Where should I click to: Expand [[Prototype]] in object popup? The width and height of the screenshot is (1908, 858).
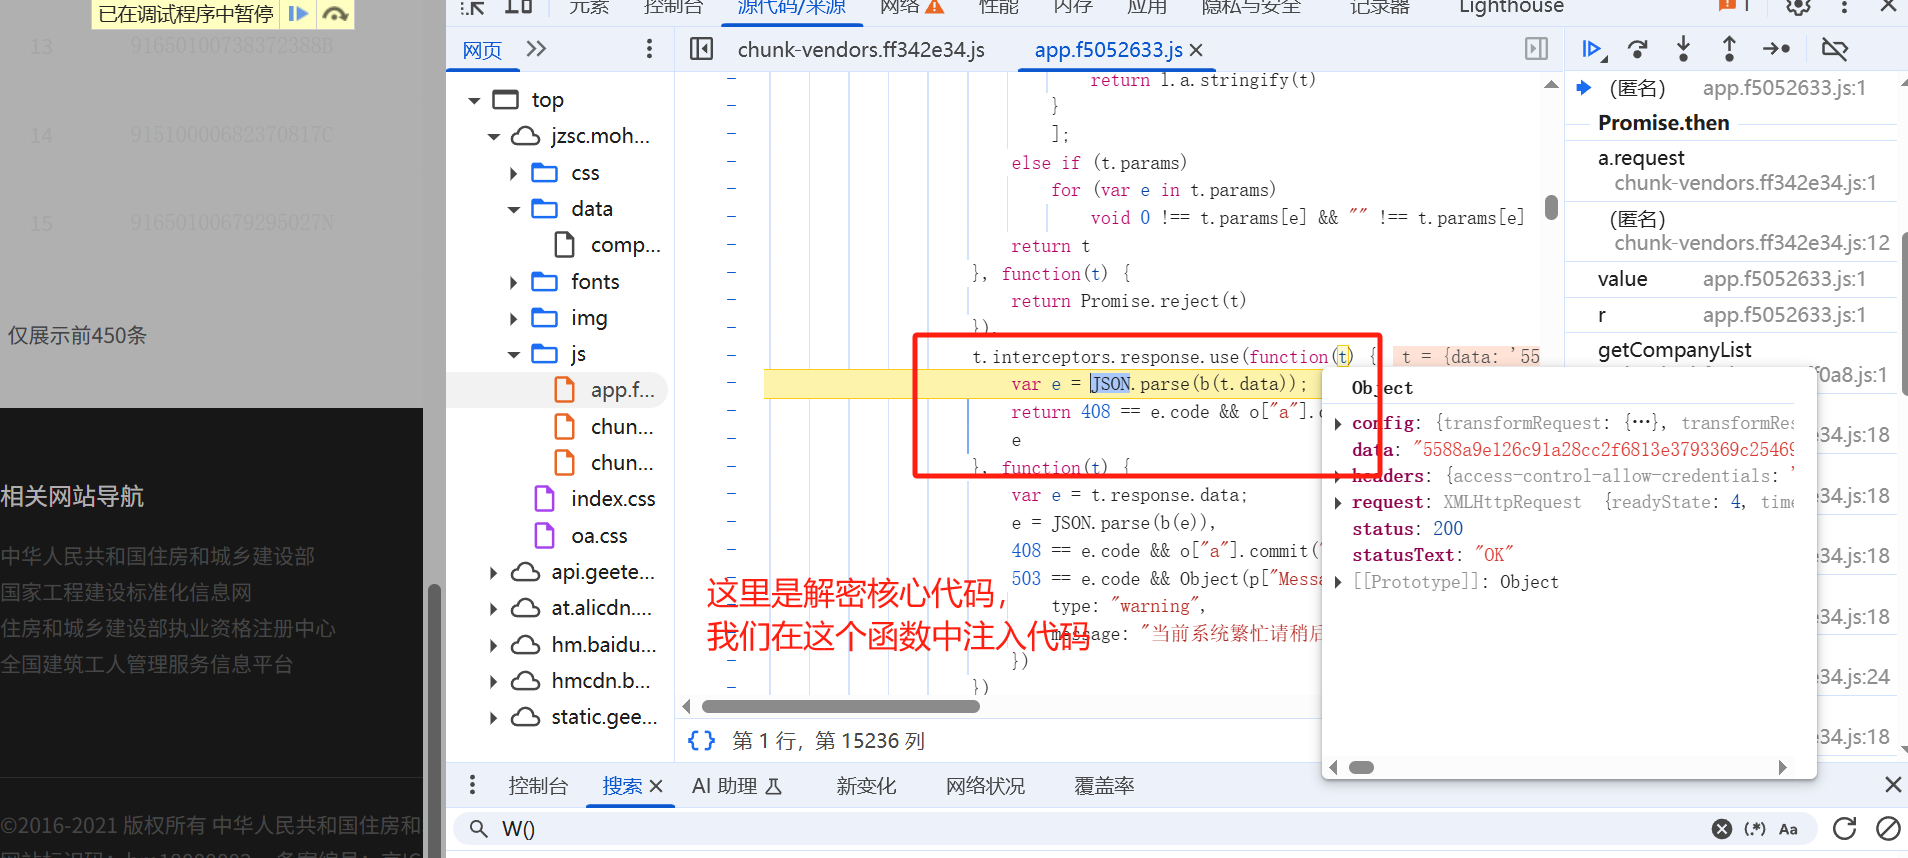[x=1339, y=582]
